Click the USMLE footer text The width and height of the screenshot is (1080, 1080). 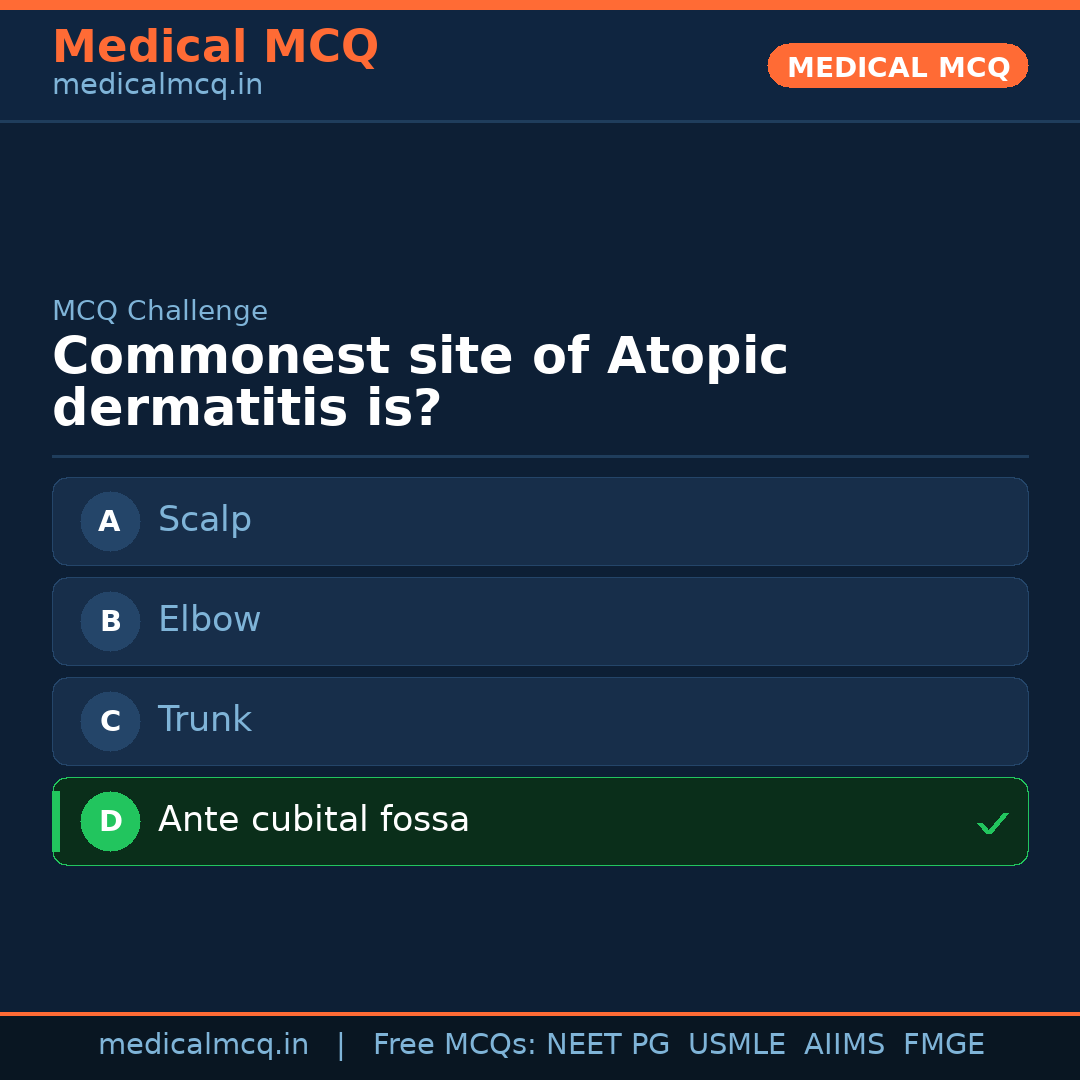click(736, 1045)
